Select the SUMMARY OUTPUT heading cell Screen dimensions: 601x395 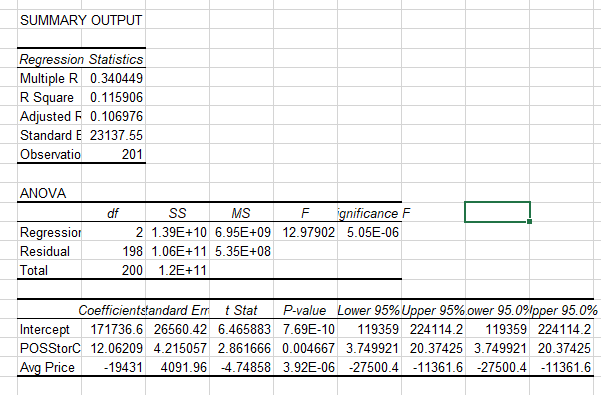pos(81,20)
